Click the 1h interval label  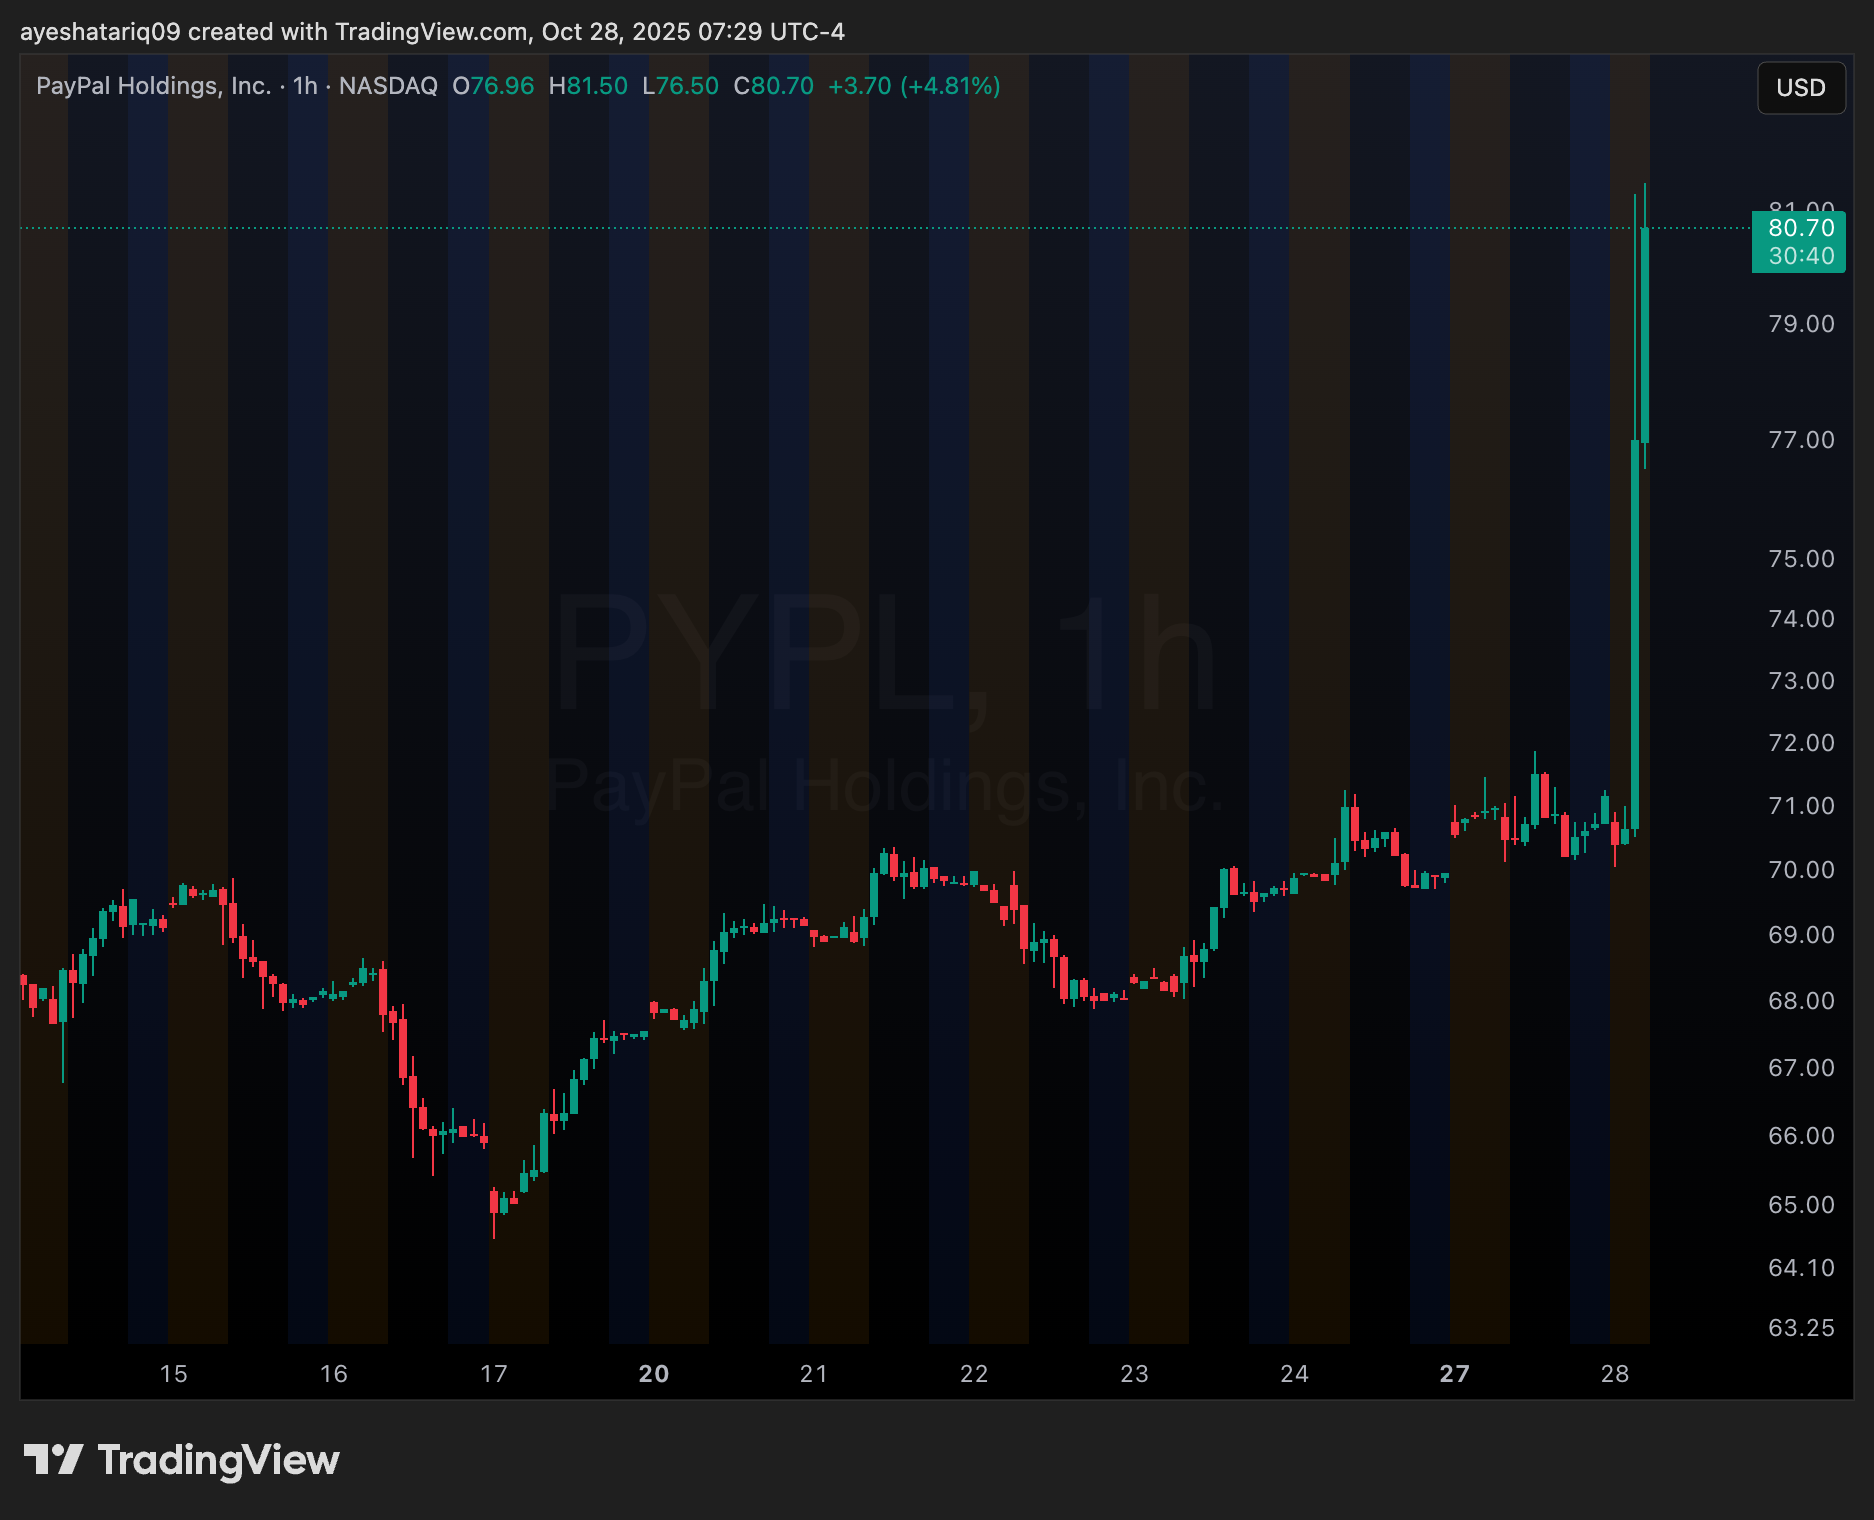(x=305, y=86)
